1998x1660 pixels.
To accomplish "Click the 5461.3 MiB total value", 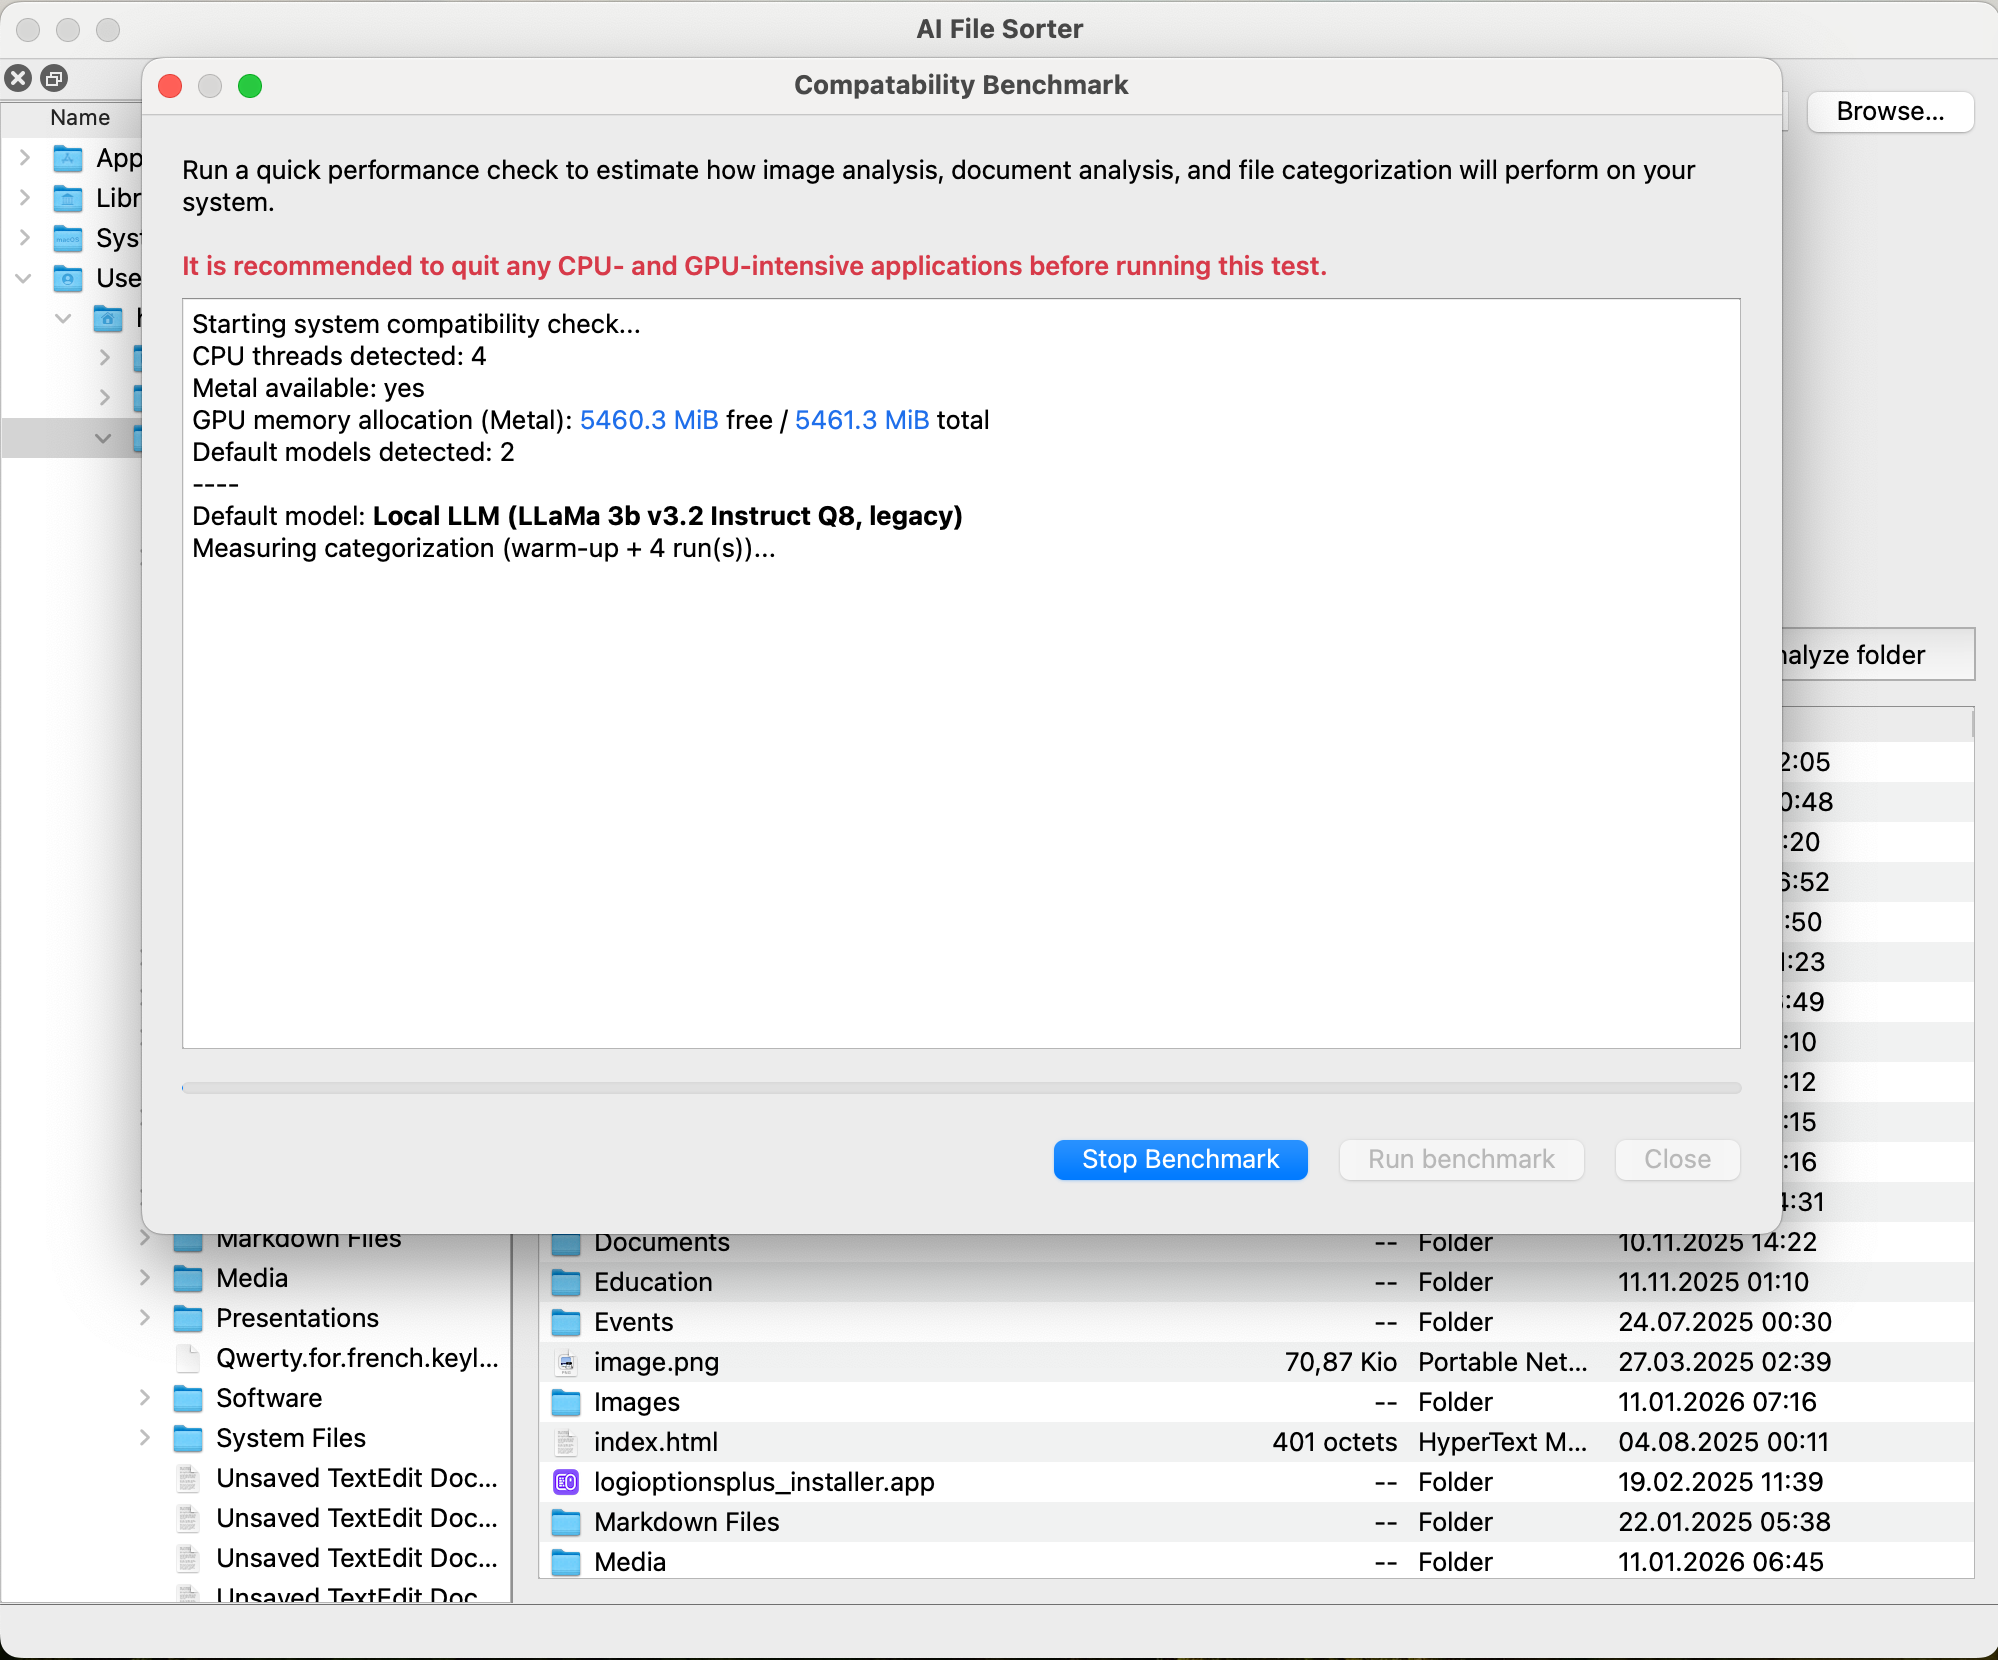I will [862, 420].
